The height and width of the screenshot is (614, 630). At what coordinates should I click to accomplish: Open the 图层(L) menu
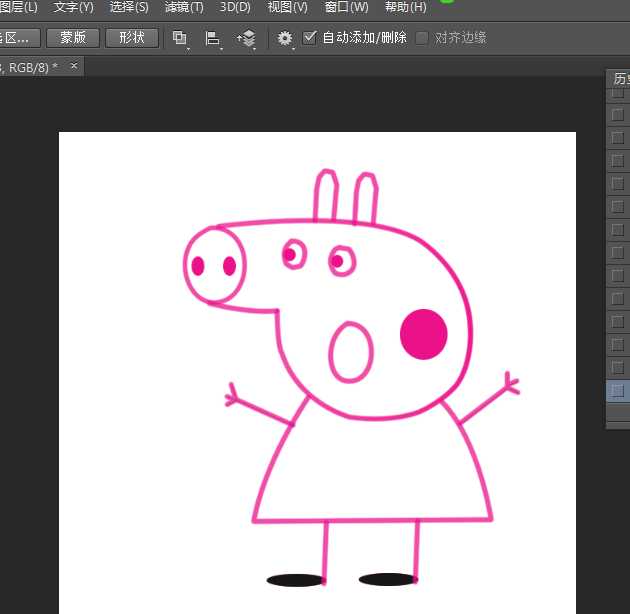click(18, 7)
